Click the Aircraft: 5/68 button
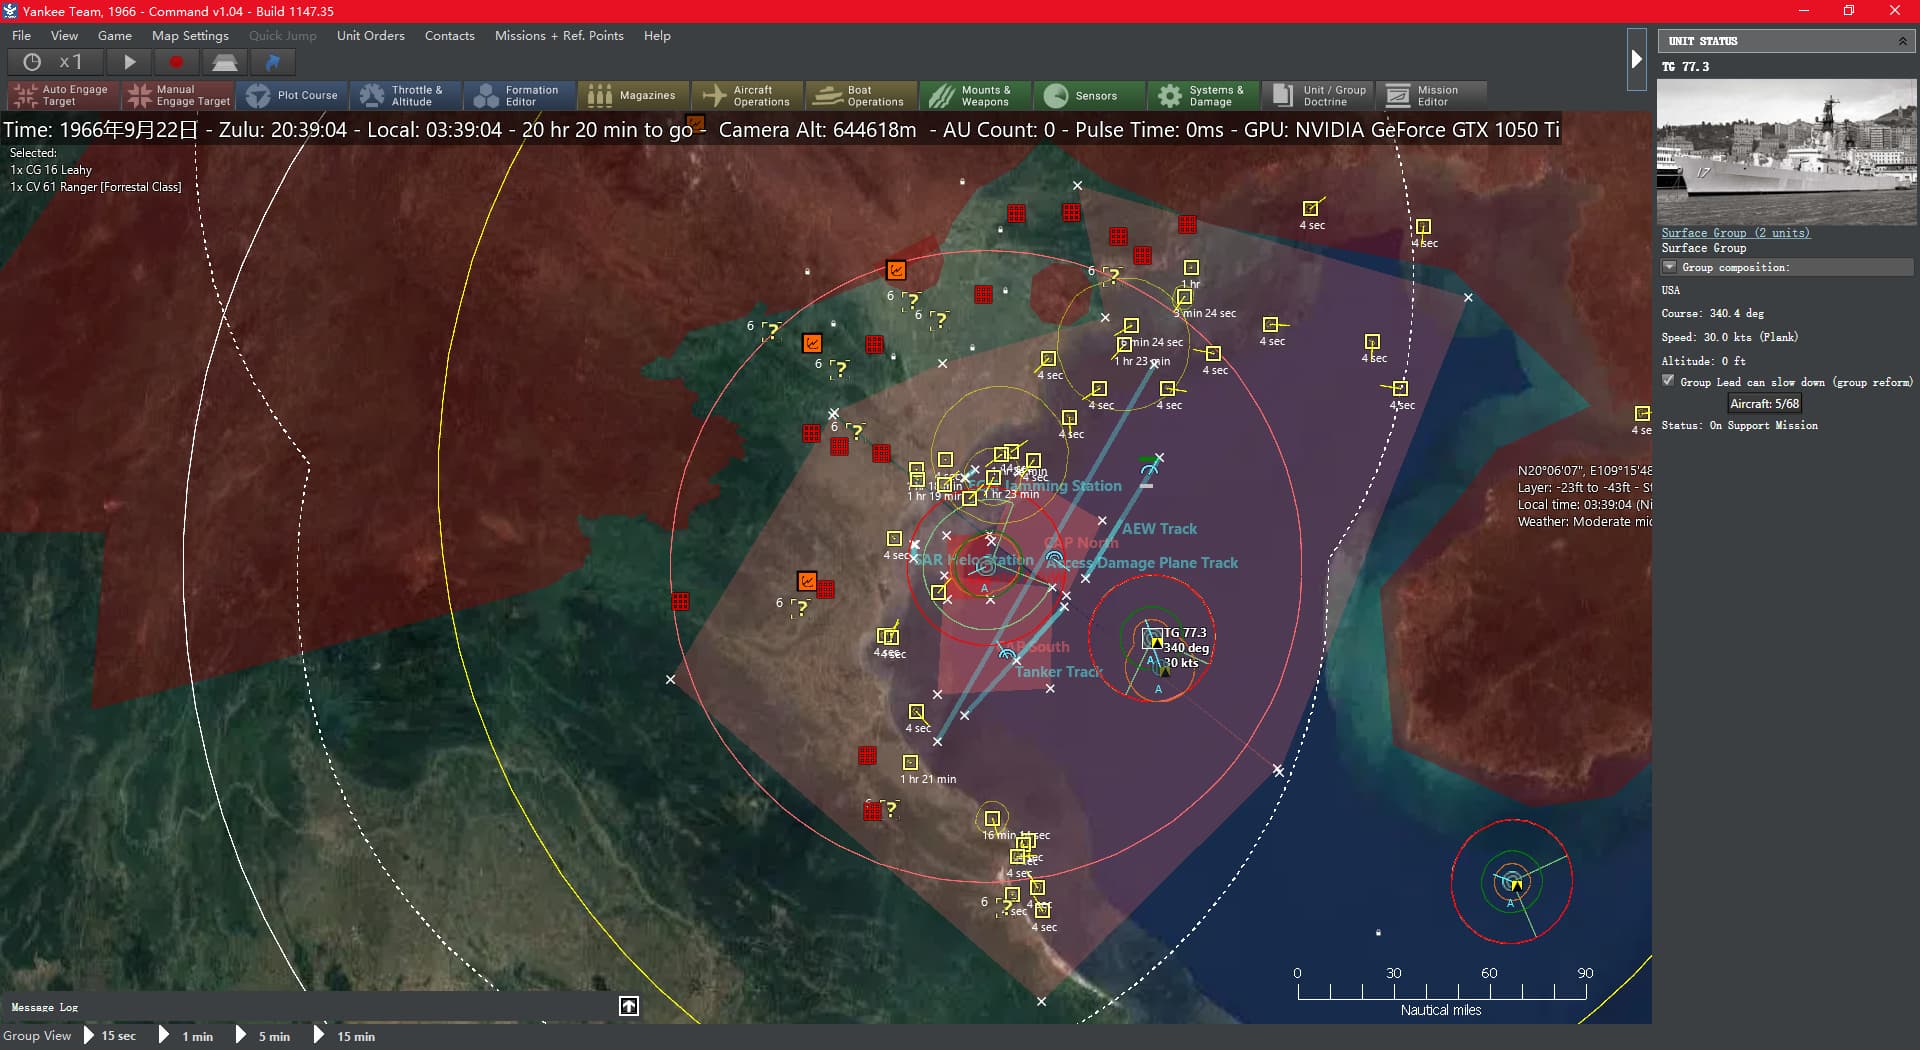 [1765, 404]
